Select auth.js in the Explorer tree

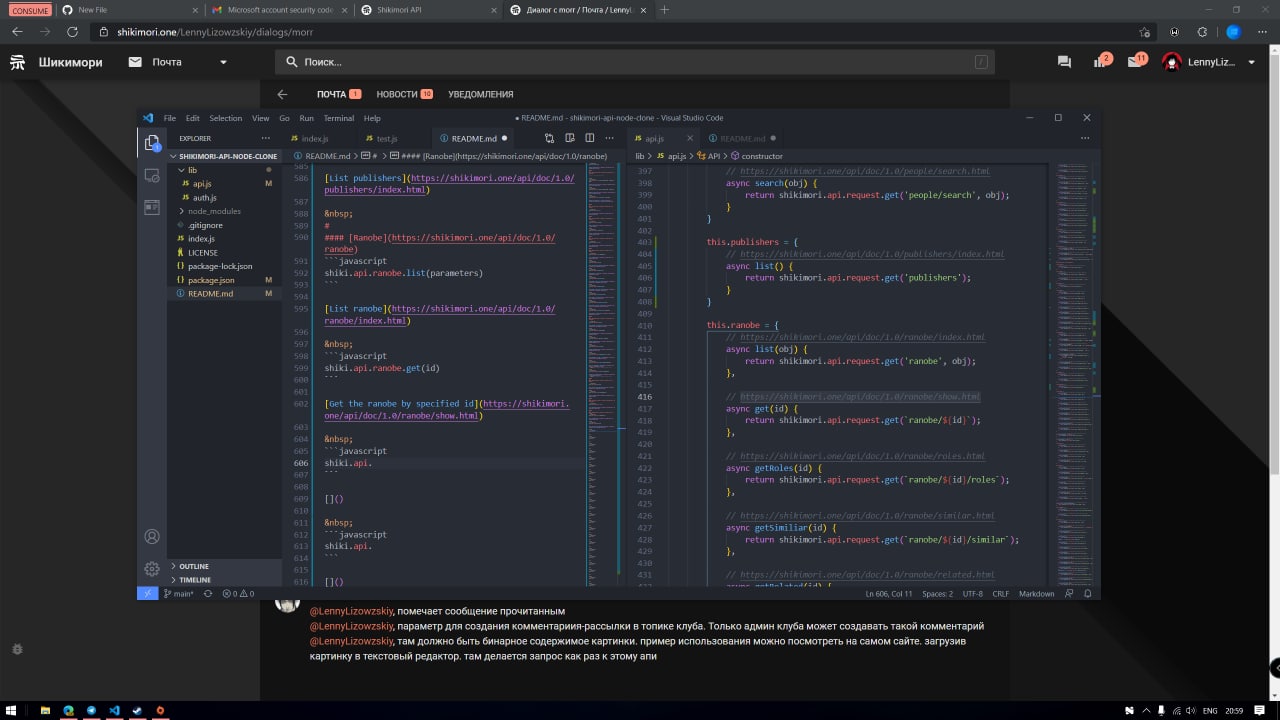pyautogui.click(x=224, y=198)
